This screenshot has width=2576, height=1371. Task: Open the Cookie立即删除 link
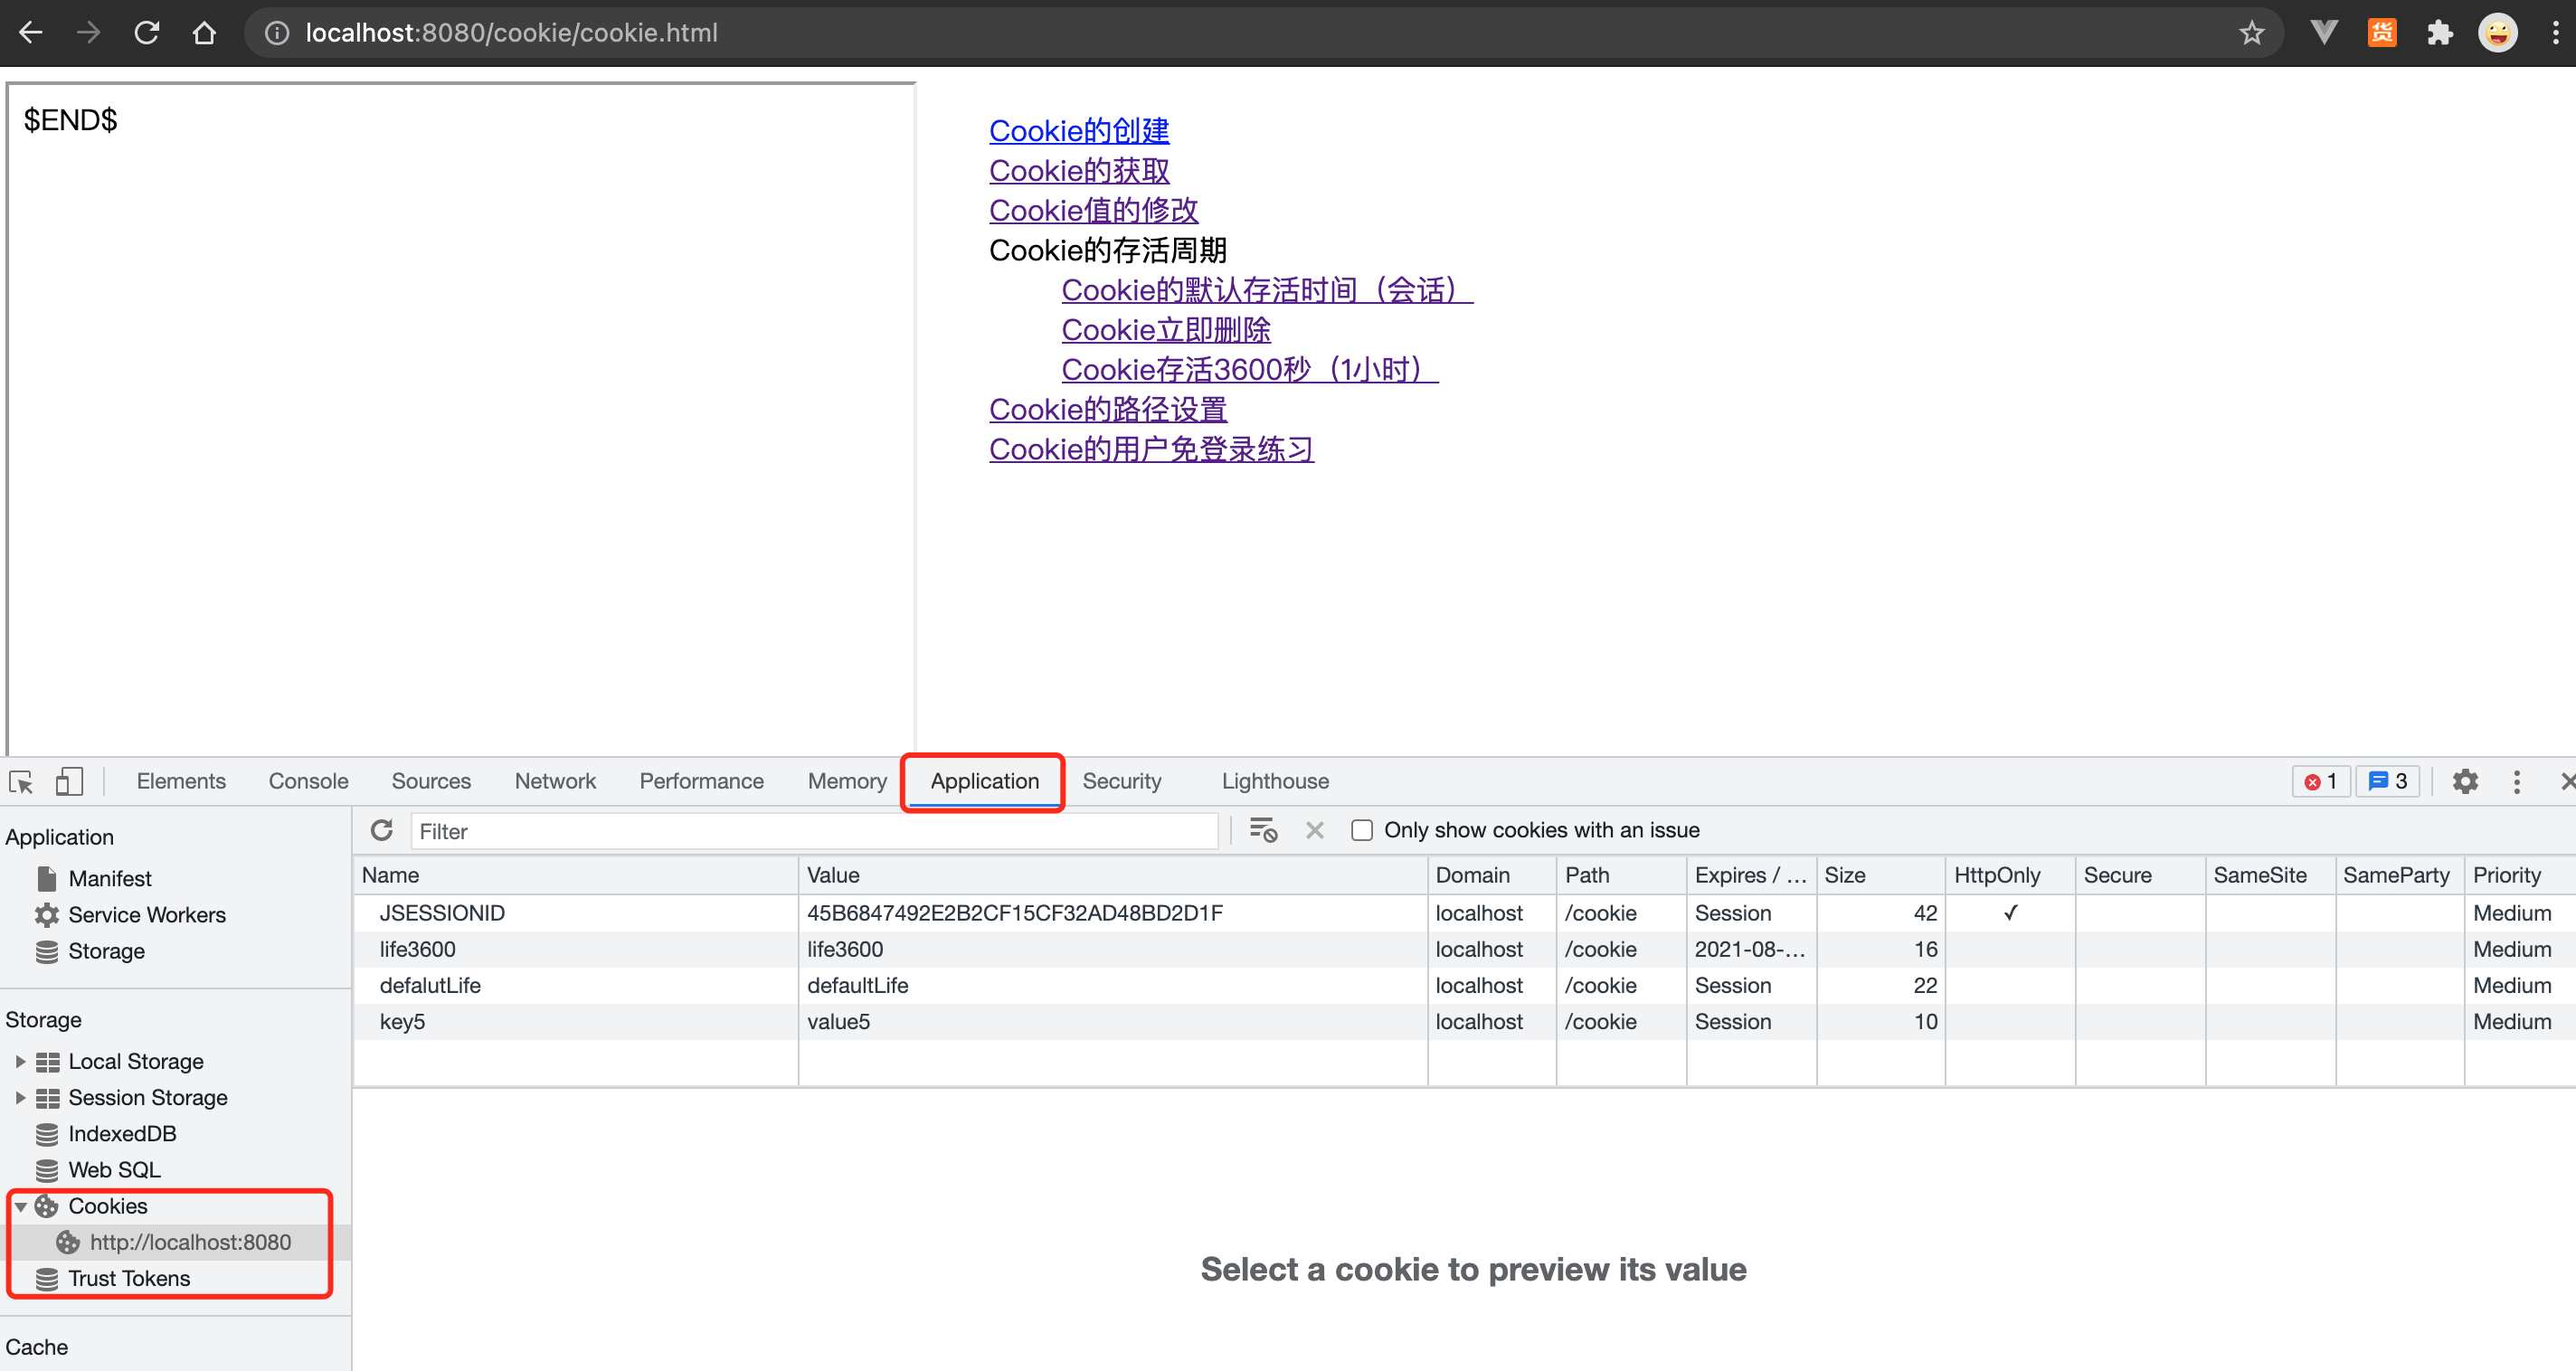coord(1165,330)
